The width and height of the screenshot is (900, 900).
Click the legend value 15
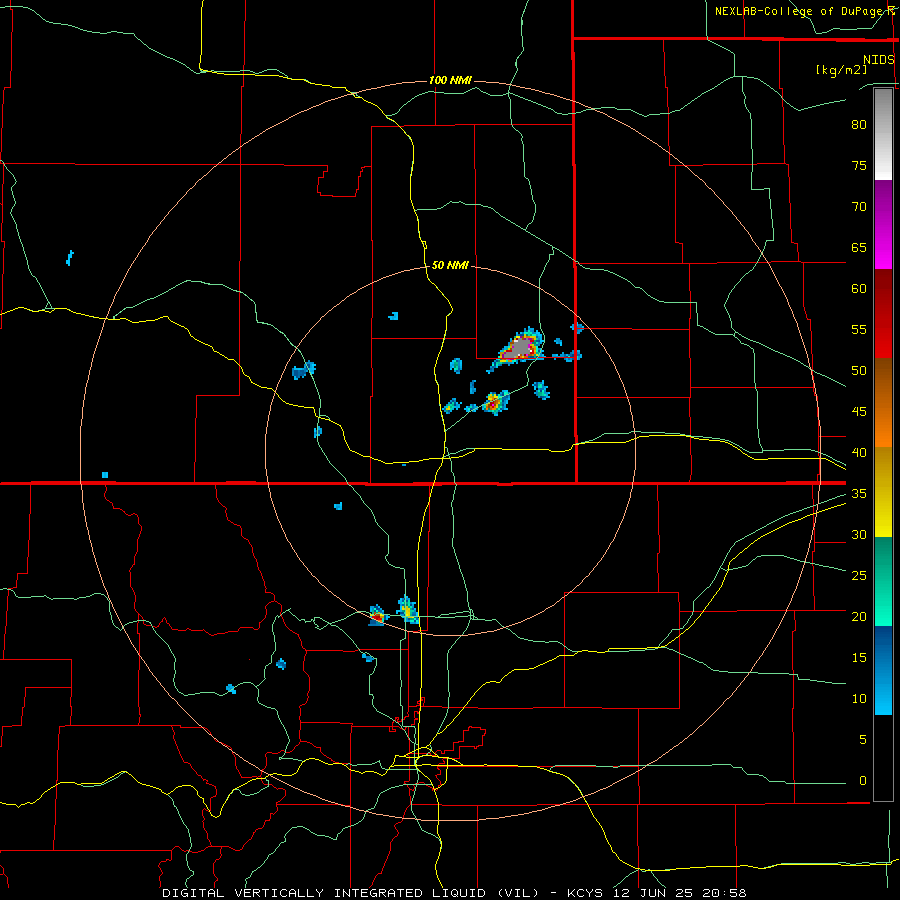pyautogui.click(x=859, y=657)
